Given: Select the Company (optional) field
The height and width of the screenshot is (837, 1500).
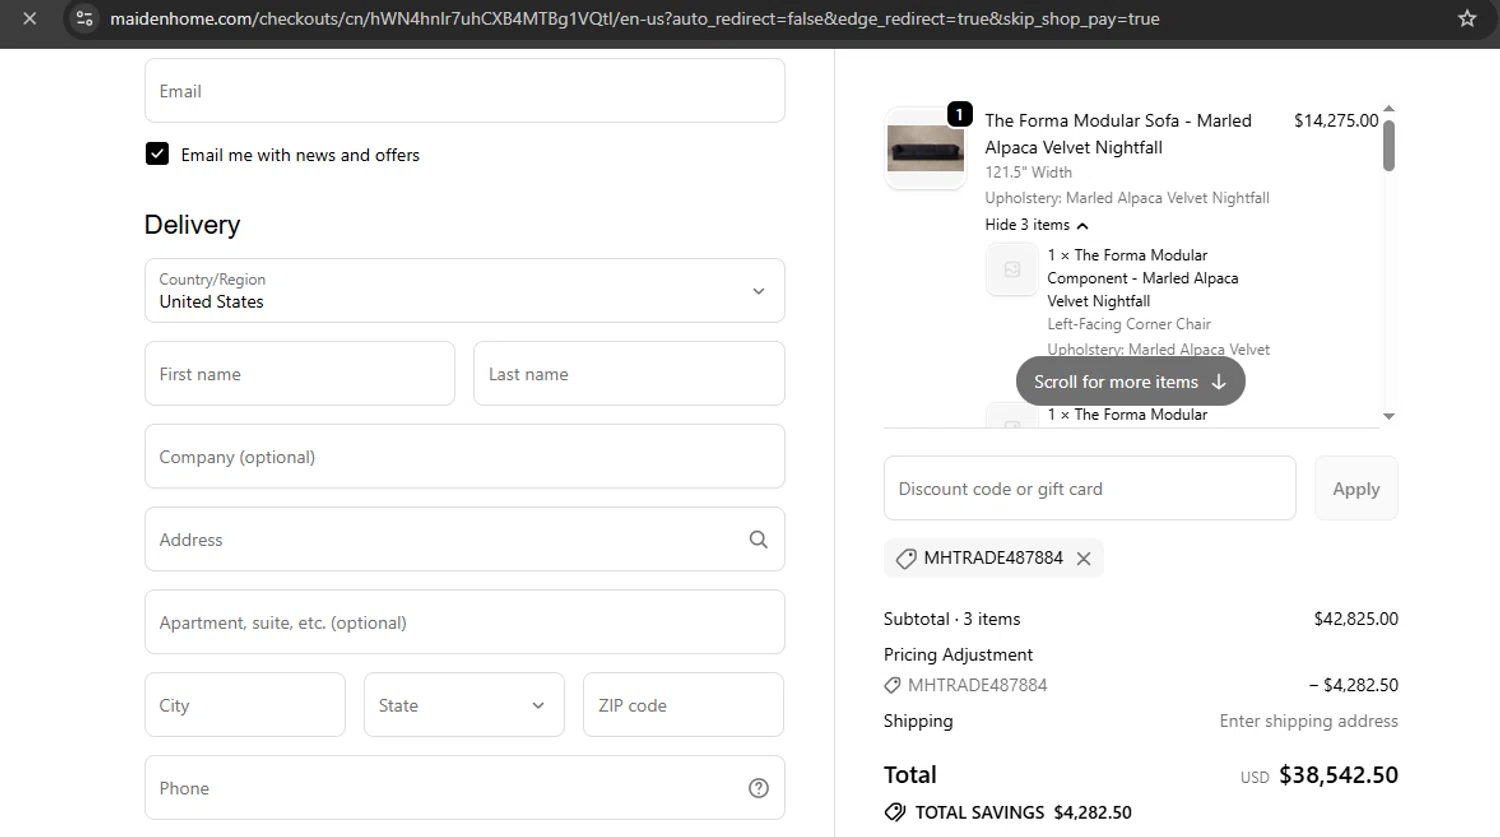Looking at the screenshot, I should 465,457.
